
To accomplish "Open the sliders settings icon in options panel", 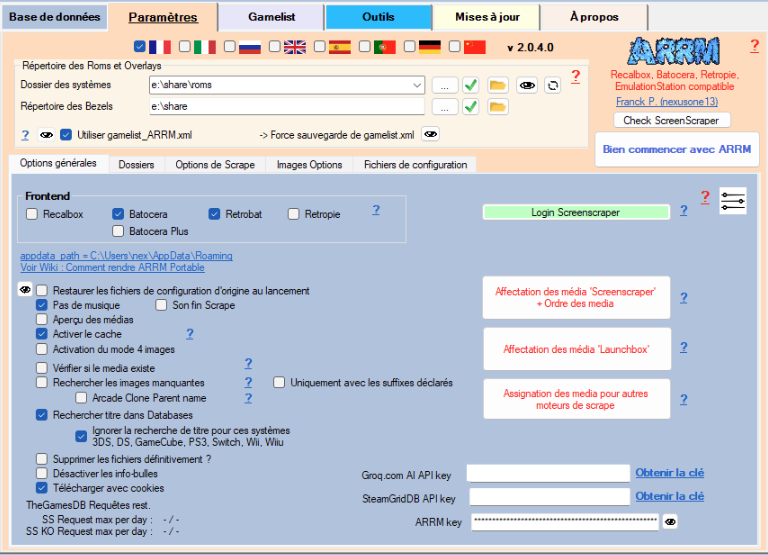I will [733, 201].
